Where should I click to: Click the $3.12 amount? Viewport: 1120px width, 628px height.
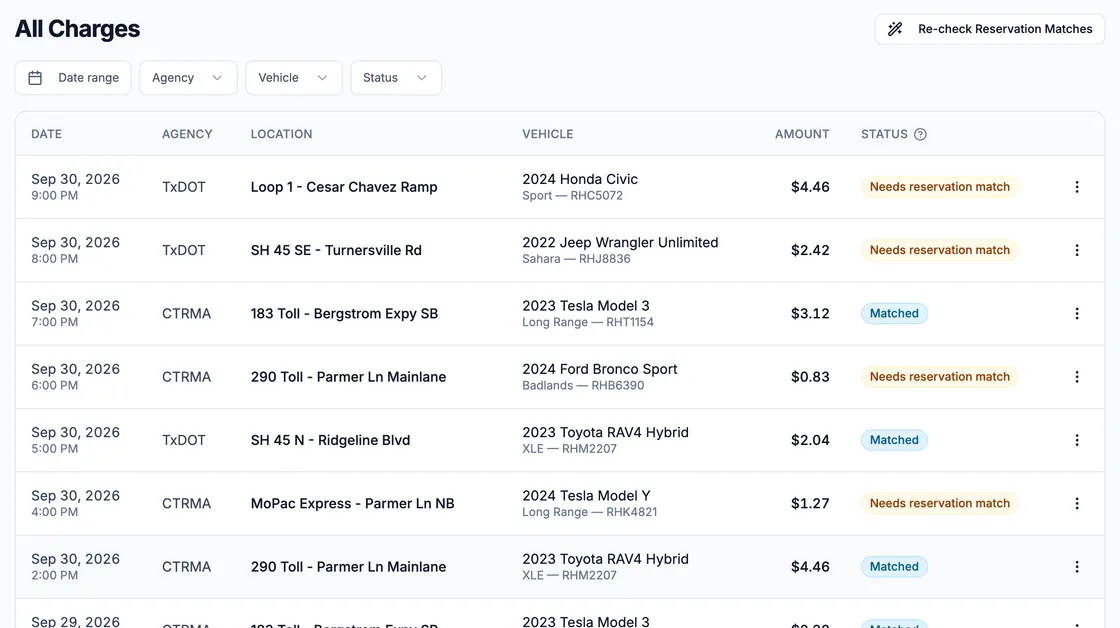click(x=810, y=314)
